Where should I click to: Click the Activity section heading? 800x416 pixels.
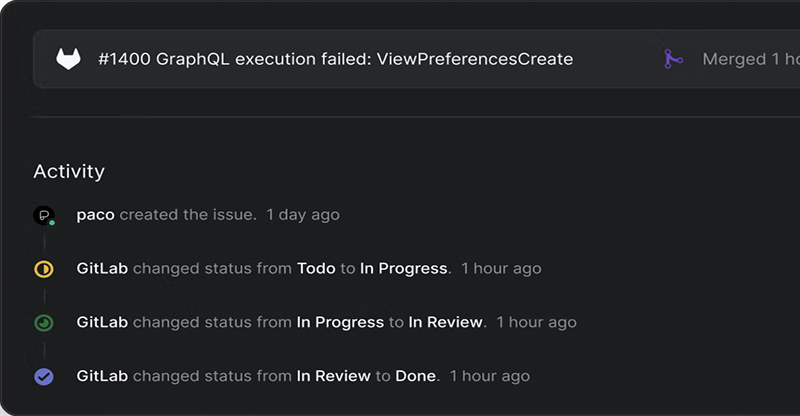(69, 172)
